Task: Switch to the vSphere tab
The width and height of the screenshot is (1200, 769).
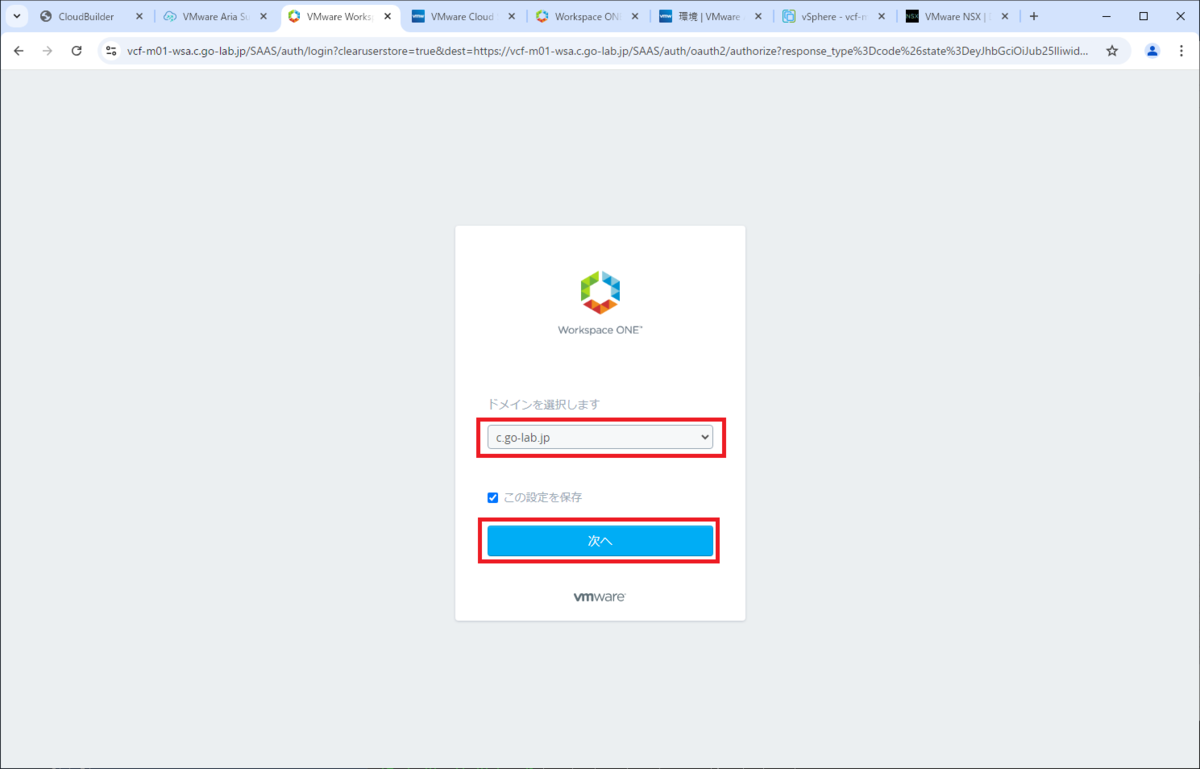Action: pyautogui.click(x=835, y=16)
